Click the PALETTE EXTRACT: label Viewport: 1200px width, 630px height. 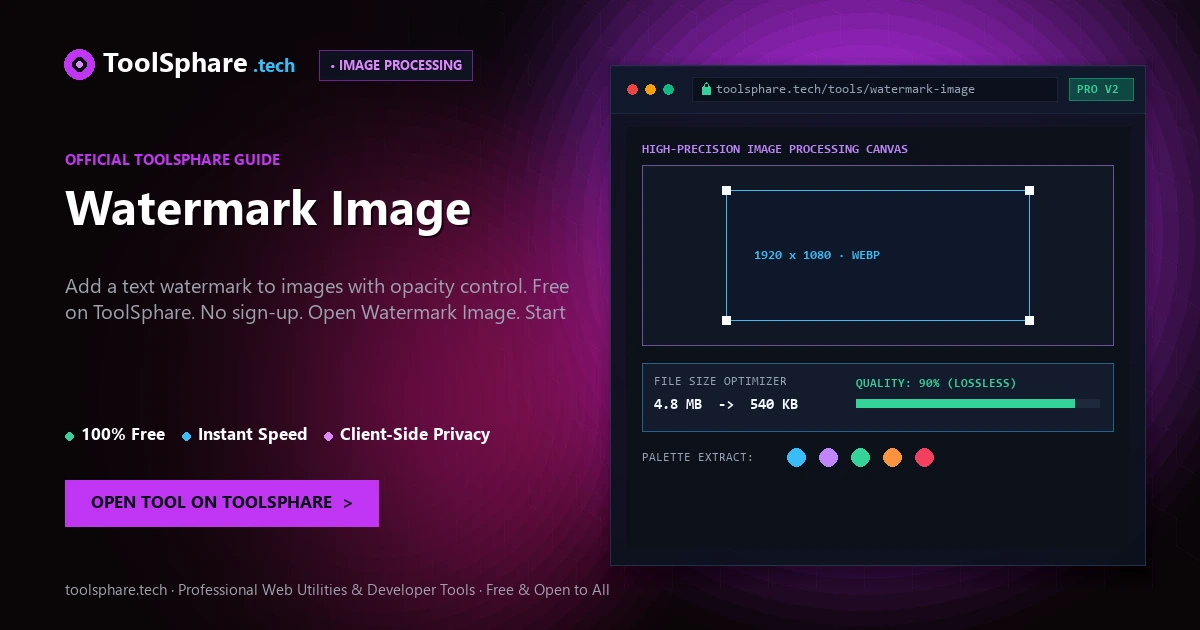click(x=698, y=457)
